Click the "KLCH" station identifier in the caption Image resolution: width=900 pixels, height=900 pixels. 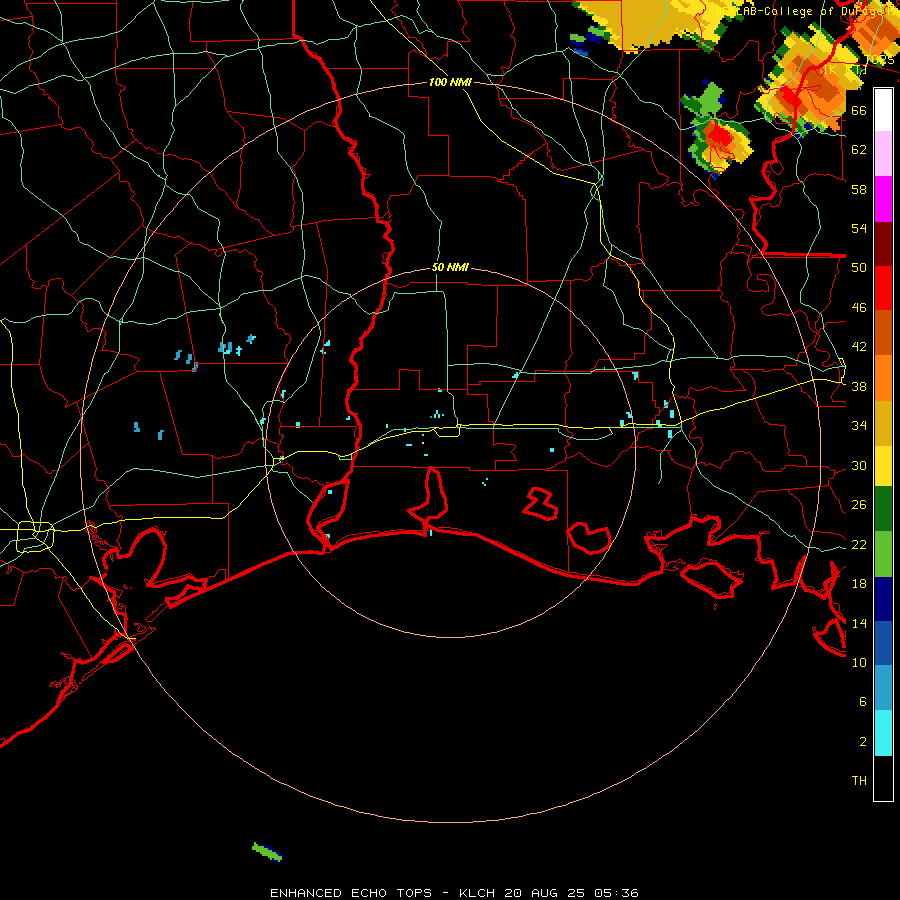point(477,893)
